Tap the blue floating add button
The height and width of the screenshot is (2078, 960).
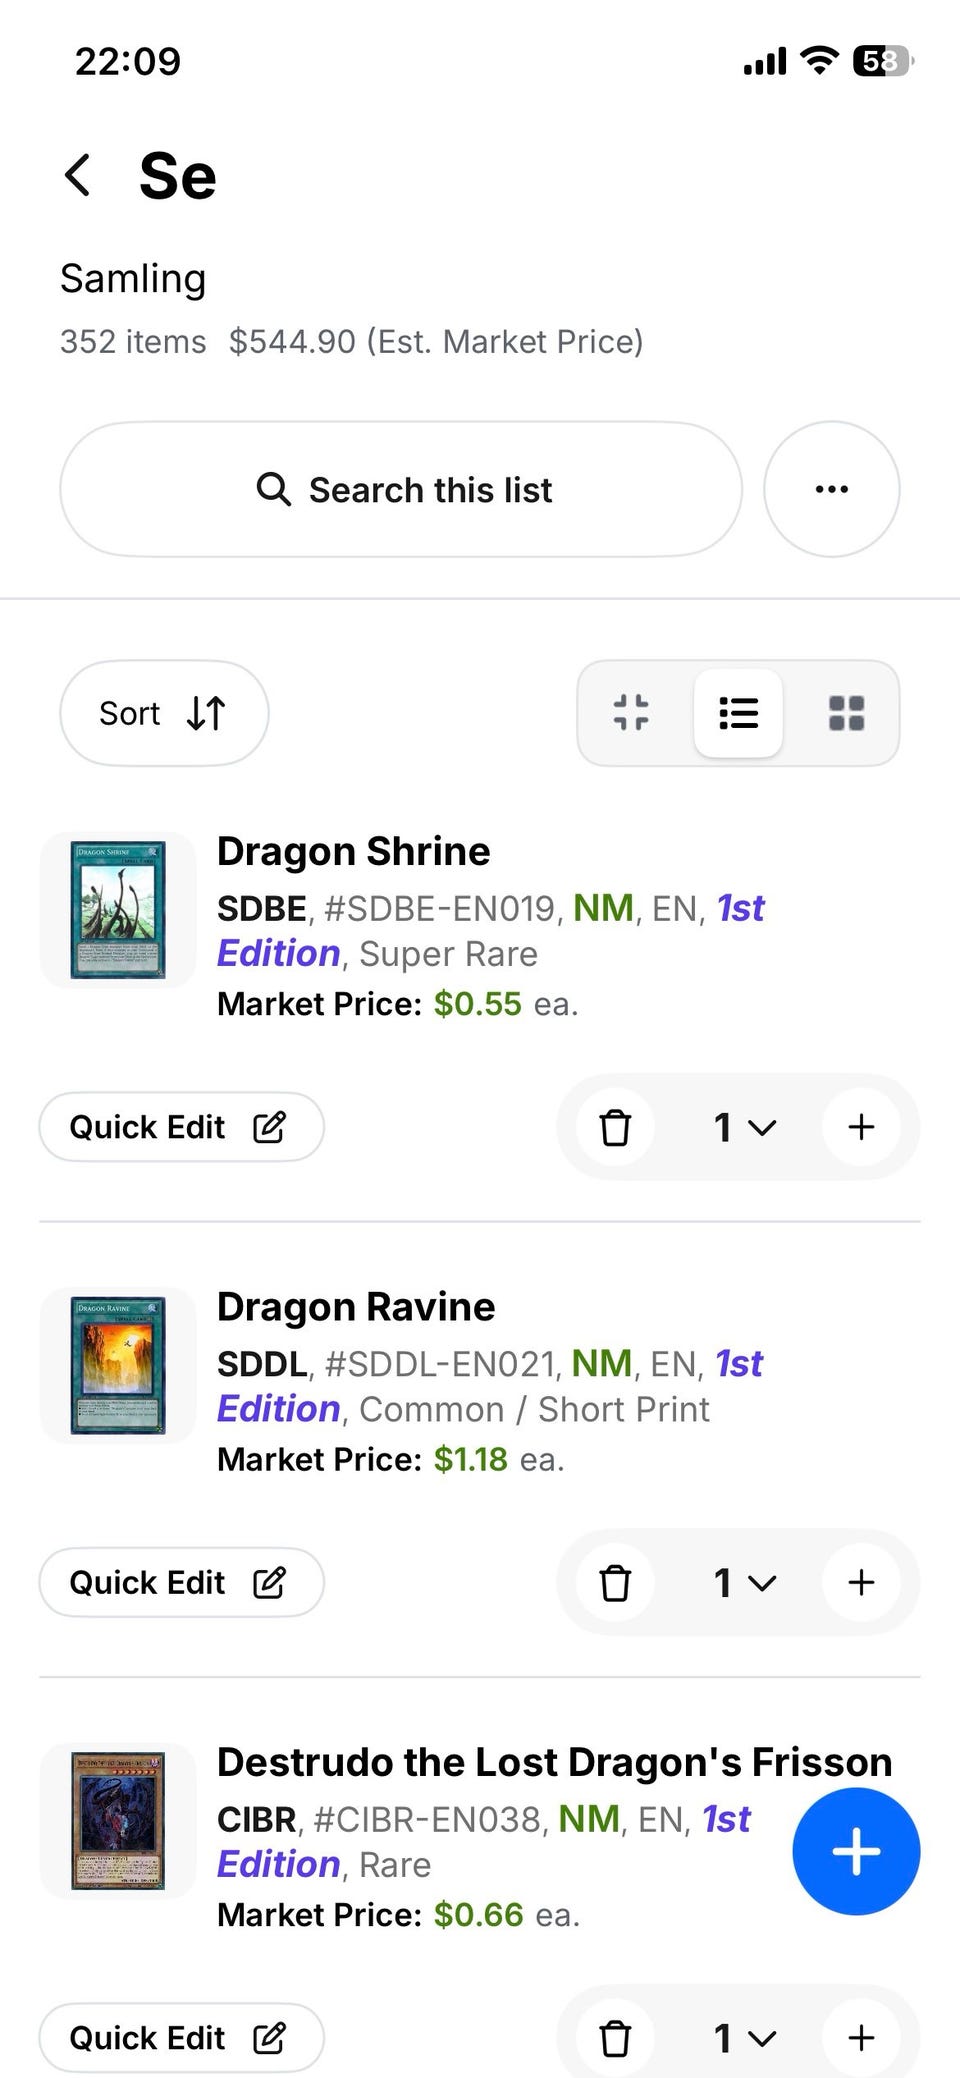[856, 1851]
